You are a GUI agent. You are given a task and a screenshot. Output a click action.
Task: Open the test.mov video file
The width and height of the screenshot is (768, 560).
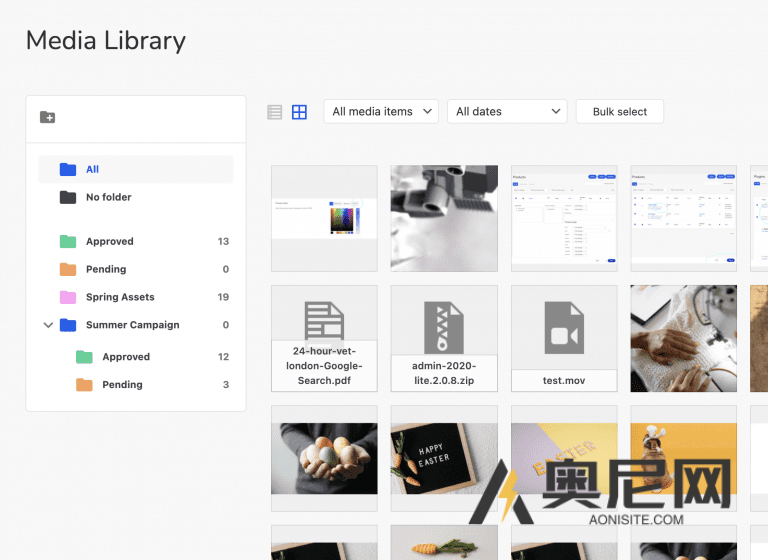[564, 339]
